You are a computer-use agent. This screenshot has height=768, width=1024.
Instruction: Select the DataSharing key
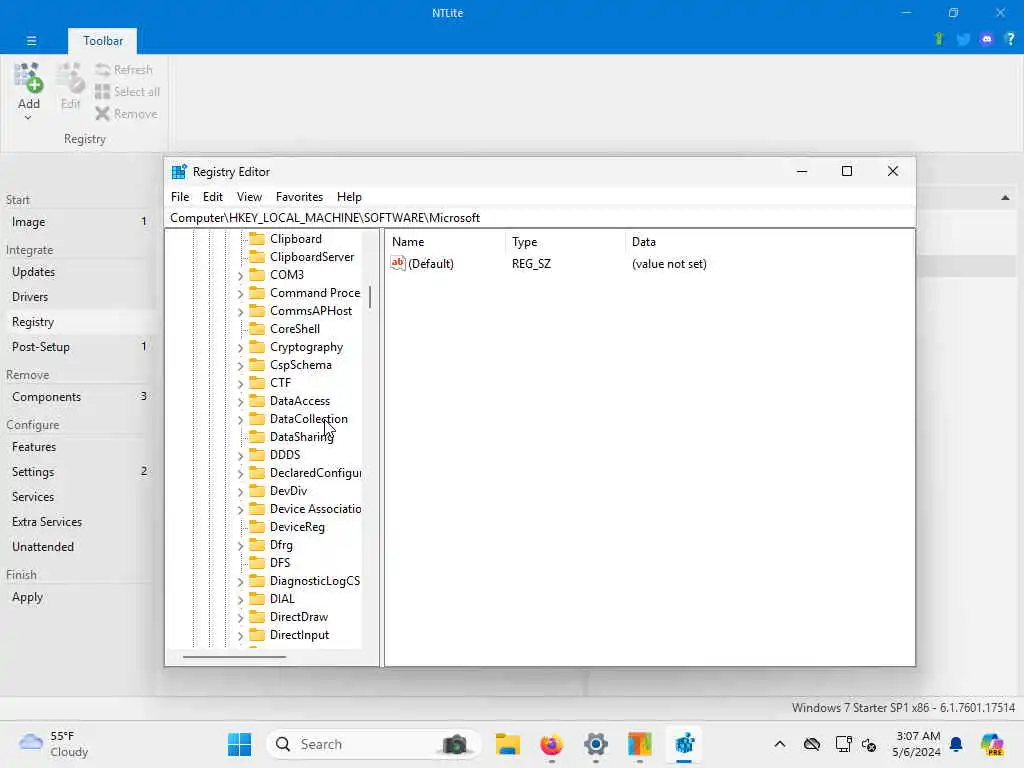point(301,436)
